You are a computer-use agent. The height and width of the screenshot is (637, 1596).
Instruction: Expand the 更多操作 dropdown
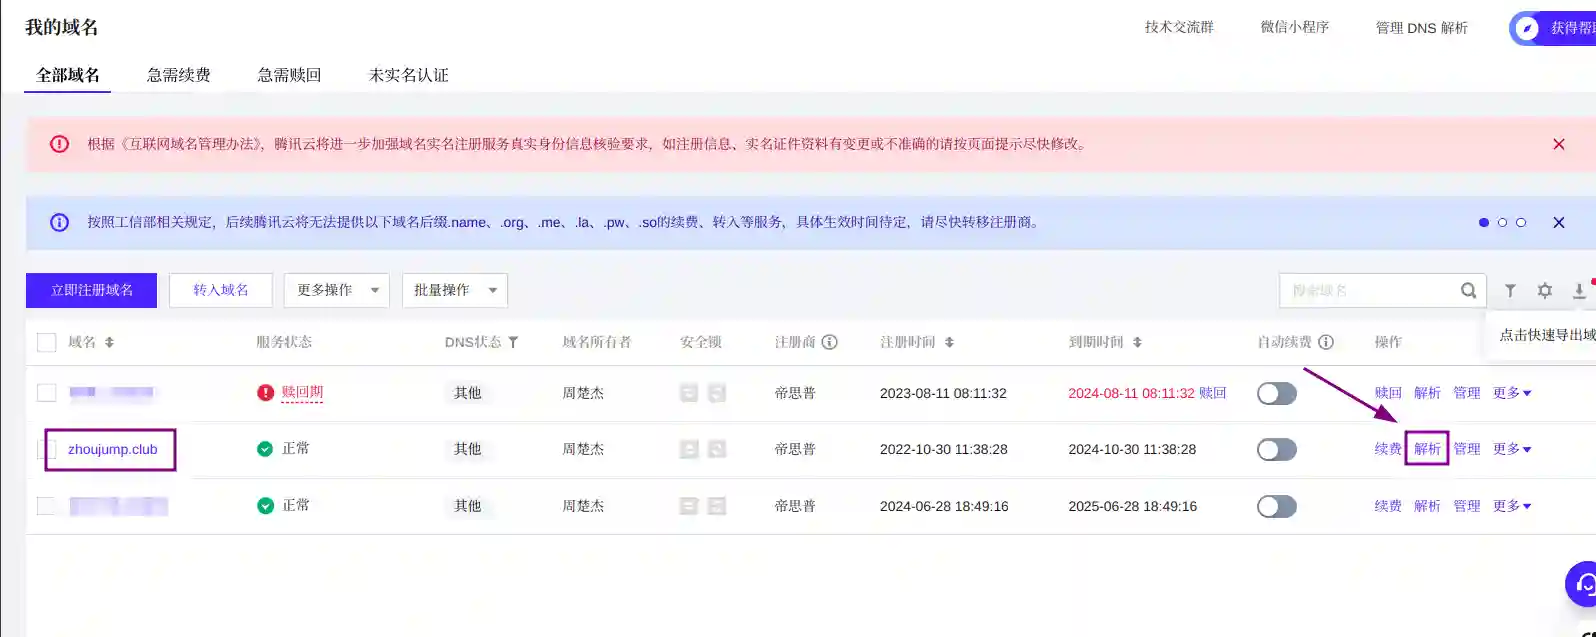tap(336, 290)
